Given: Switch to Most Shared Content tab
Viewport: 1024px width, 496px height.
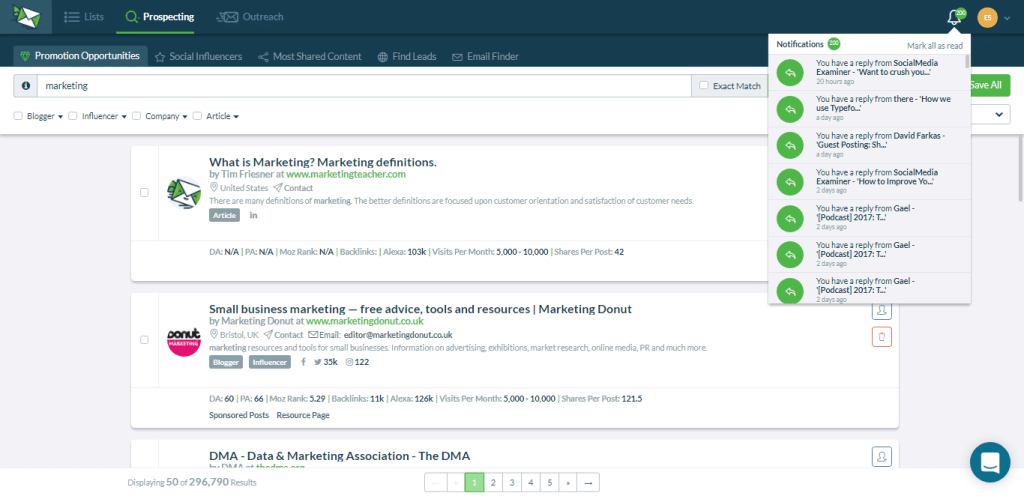Looking at the screenshot, I should click(310, 57).
